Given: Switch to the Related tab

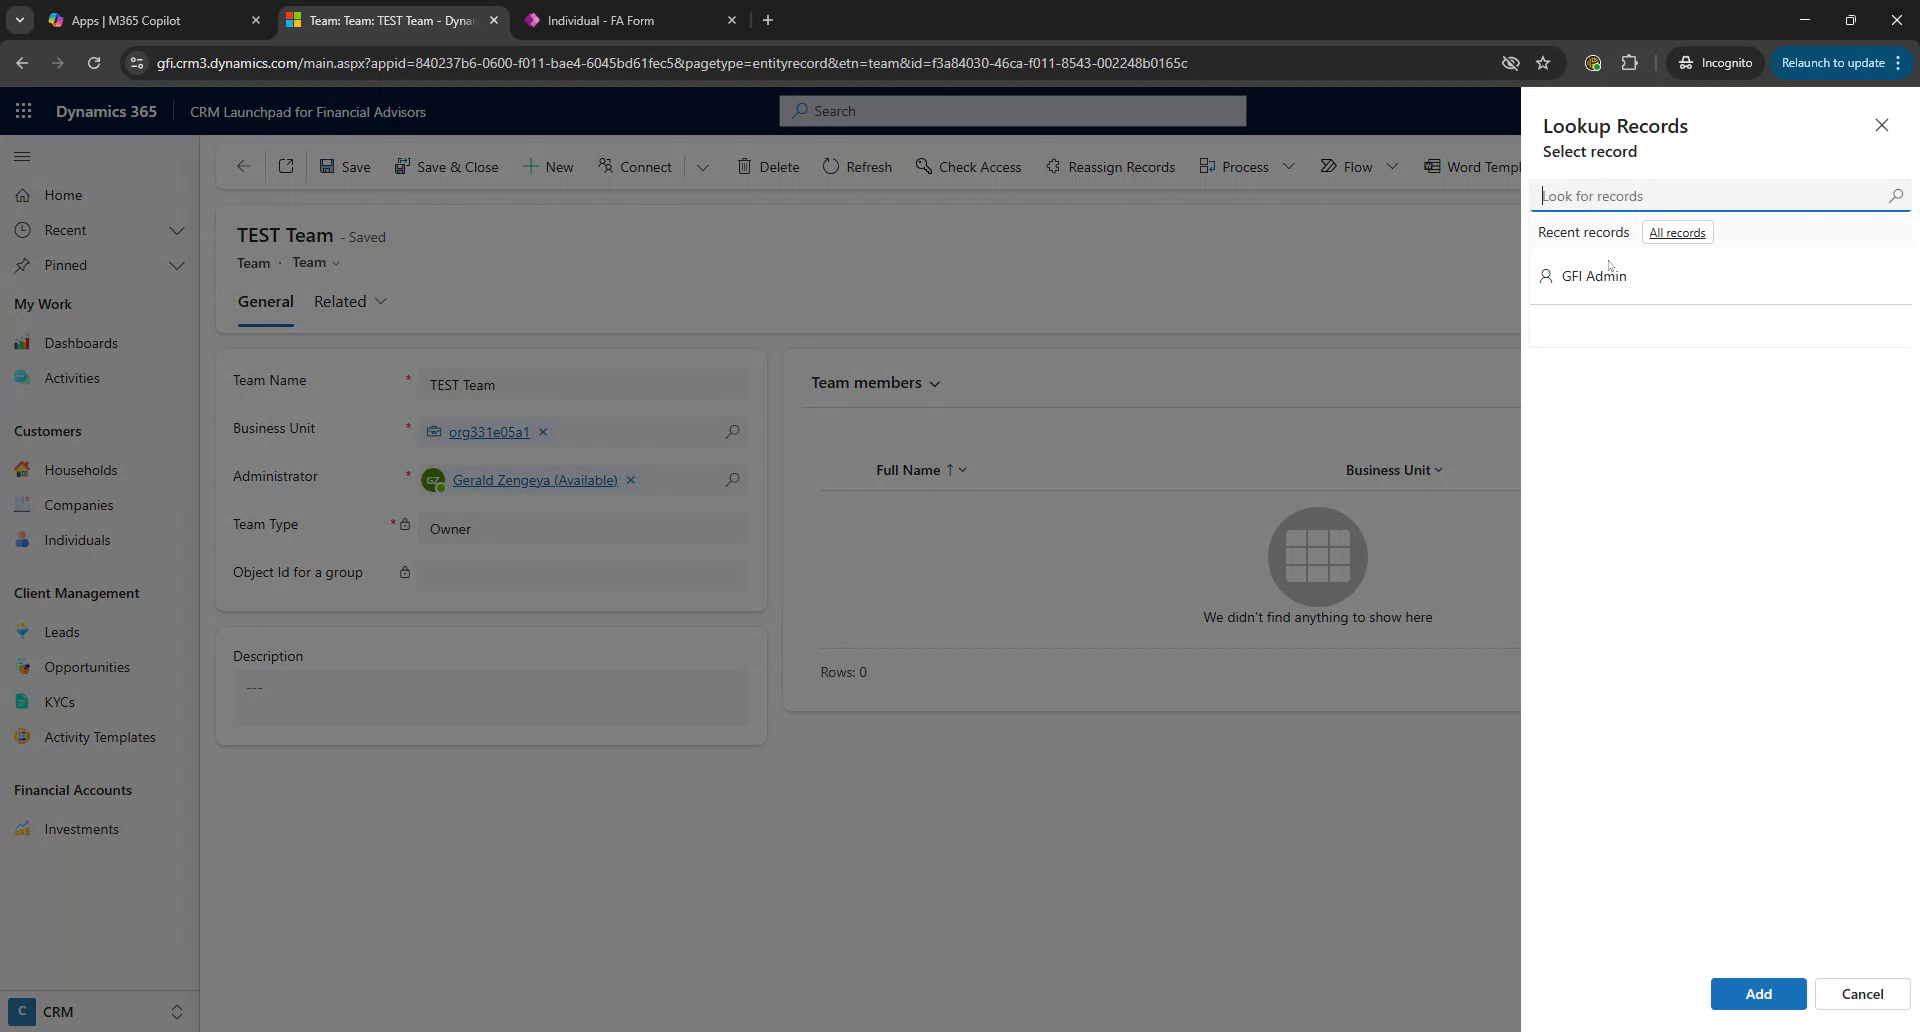Looking at the screenshot, I should [339, 300].
